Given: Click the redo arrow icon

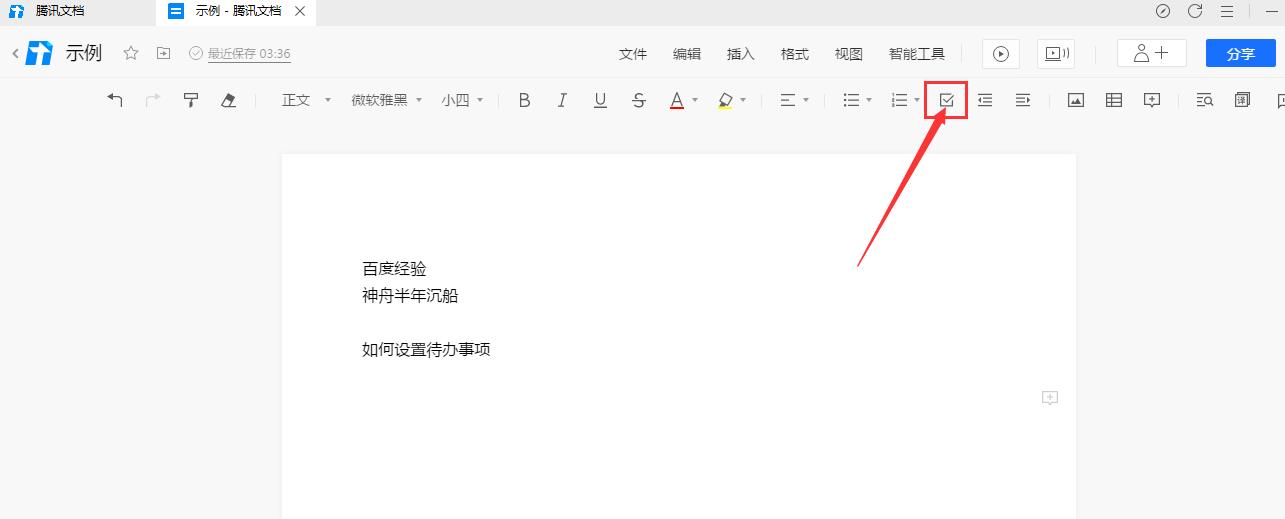Looking at the screenshot, I should coord(153,100).
